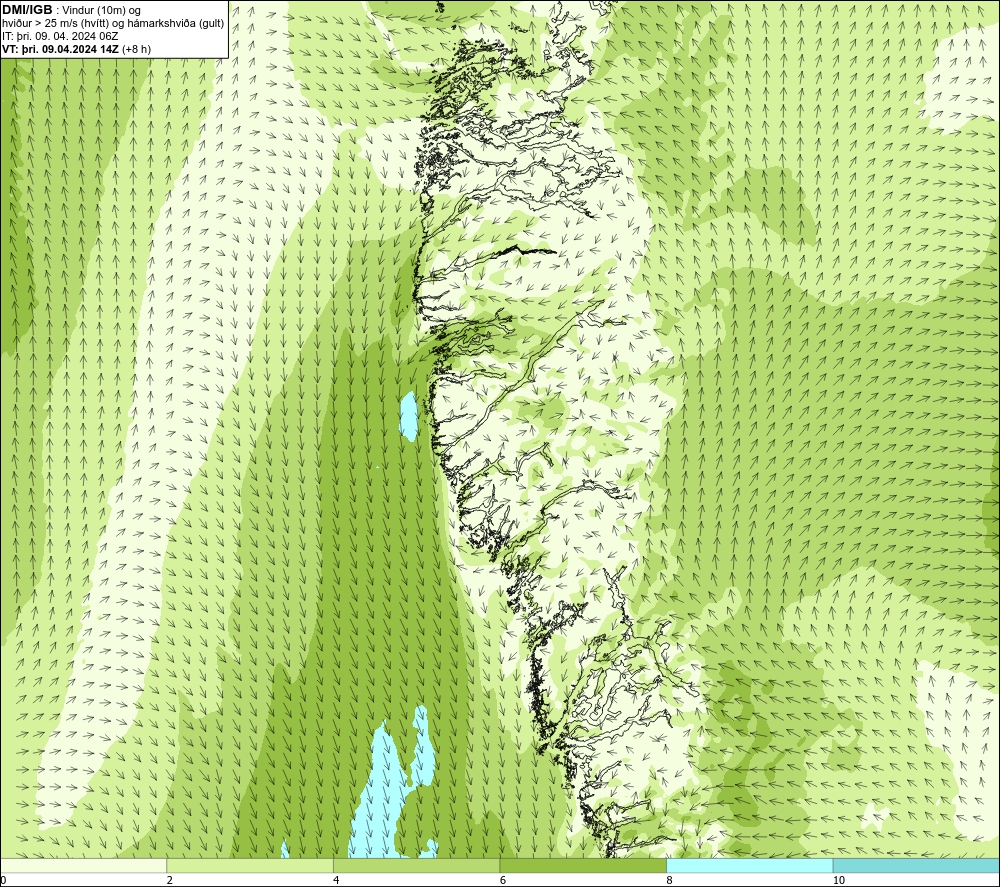Click the DMI/IGB title text
This screenshot has height=887, width=1000.
[x=27, y=10]
